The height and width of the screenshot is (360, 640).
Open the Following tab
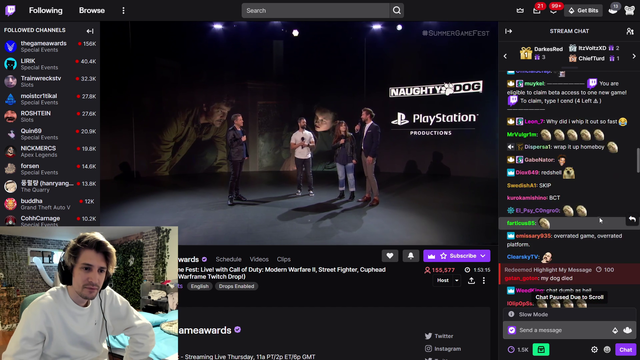pos(46,11)
